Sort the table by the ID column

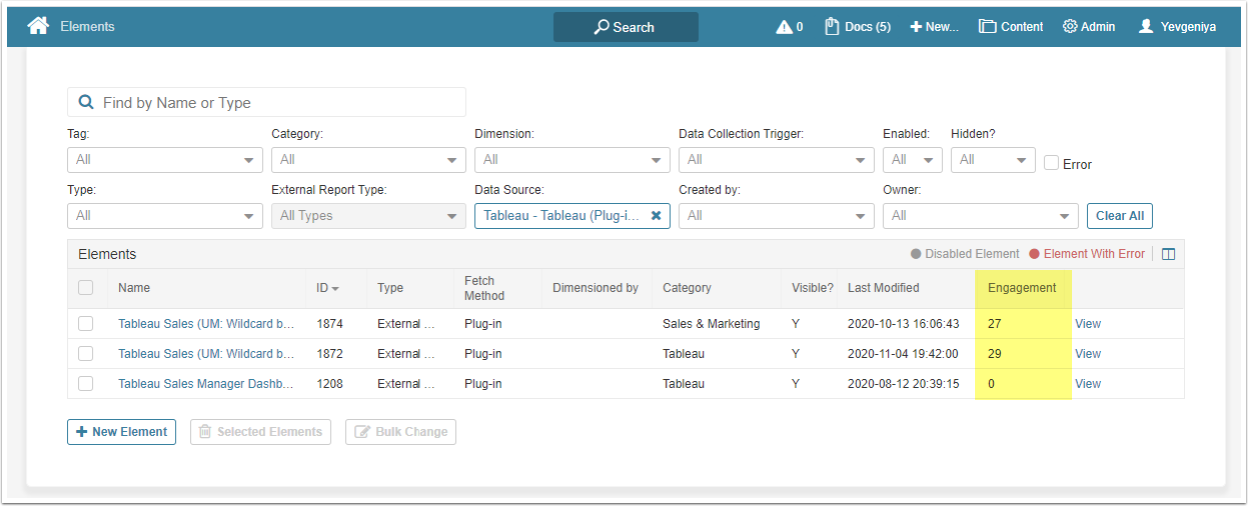coord(327,288)
